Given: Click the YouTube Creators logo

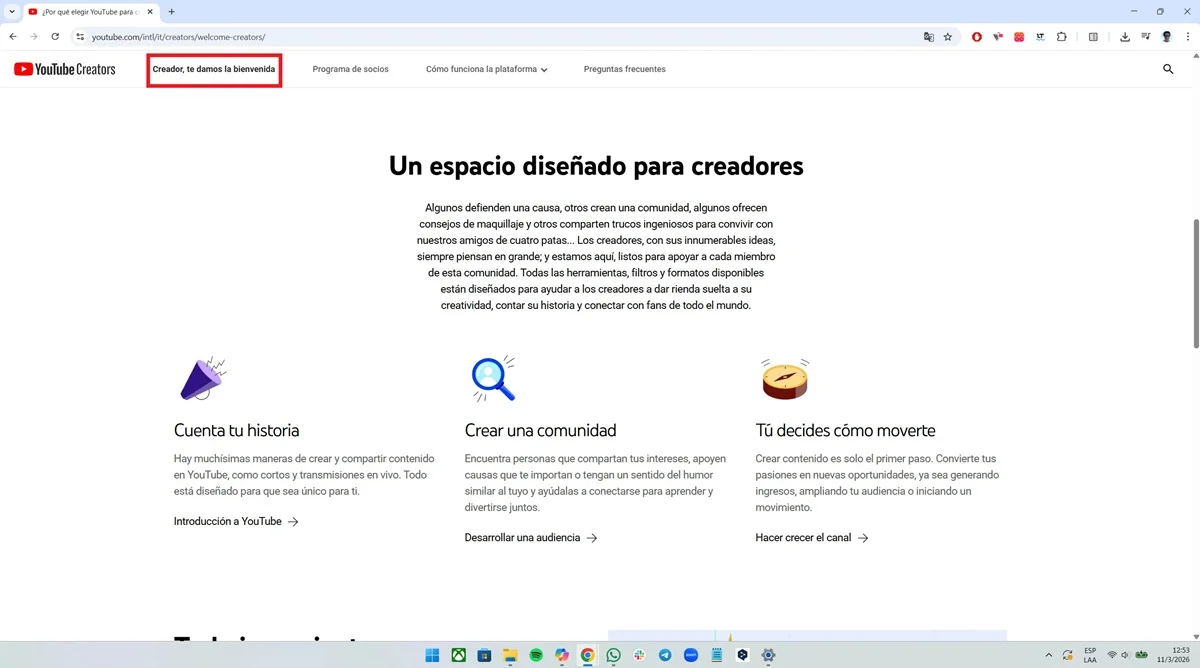Looking at the screenshot, I should click(x=64, y=69).
